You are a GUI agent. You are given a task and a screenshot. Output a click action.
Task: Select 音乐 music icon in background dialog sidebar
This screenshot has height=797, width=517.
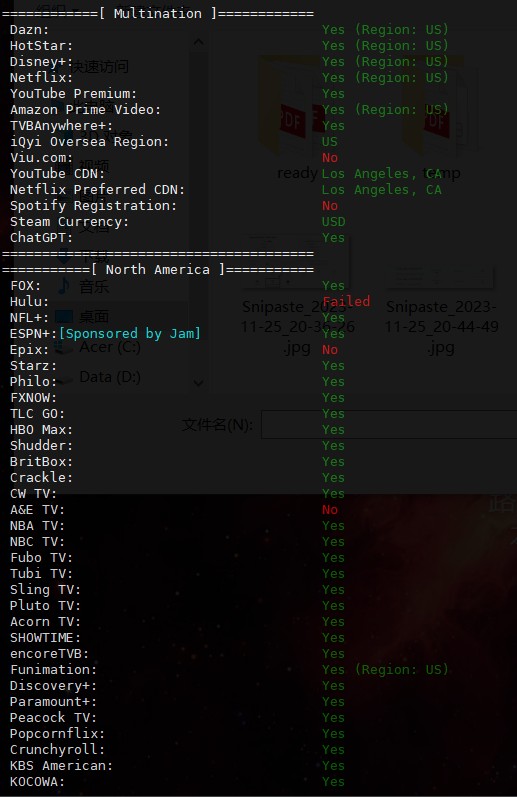(64, 286)
